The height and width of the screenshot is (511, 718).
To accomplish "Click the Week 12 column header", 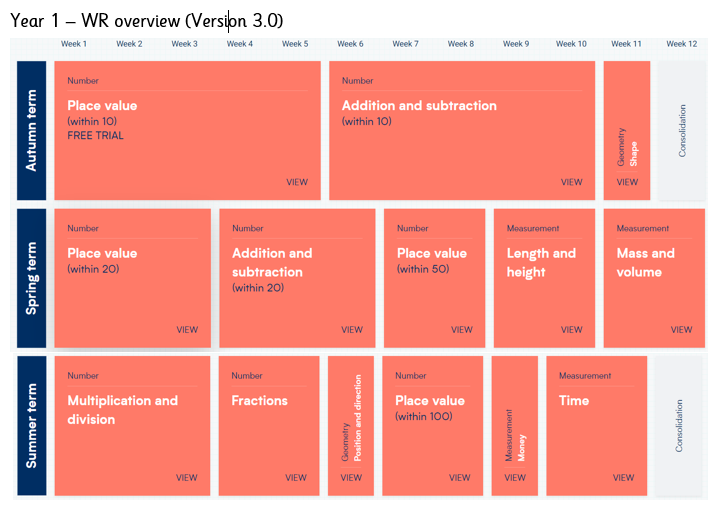I will [682, 44].
